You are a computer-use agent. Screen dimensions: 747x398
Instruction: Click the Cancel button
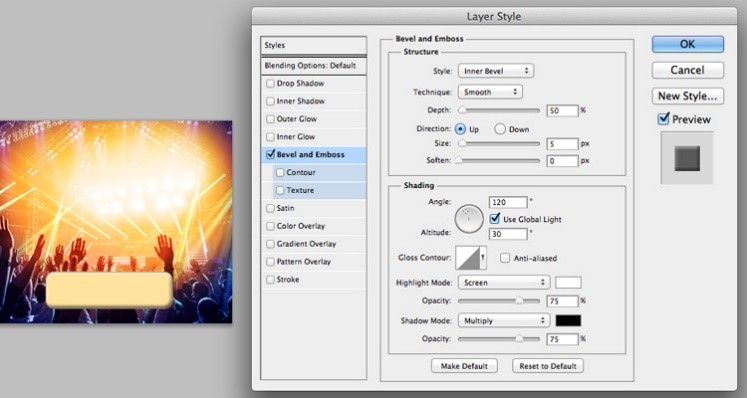point(687,70)
